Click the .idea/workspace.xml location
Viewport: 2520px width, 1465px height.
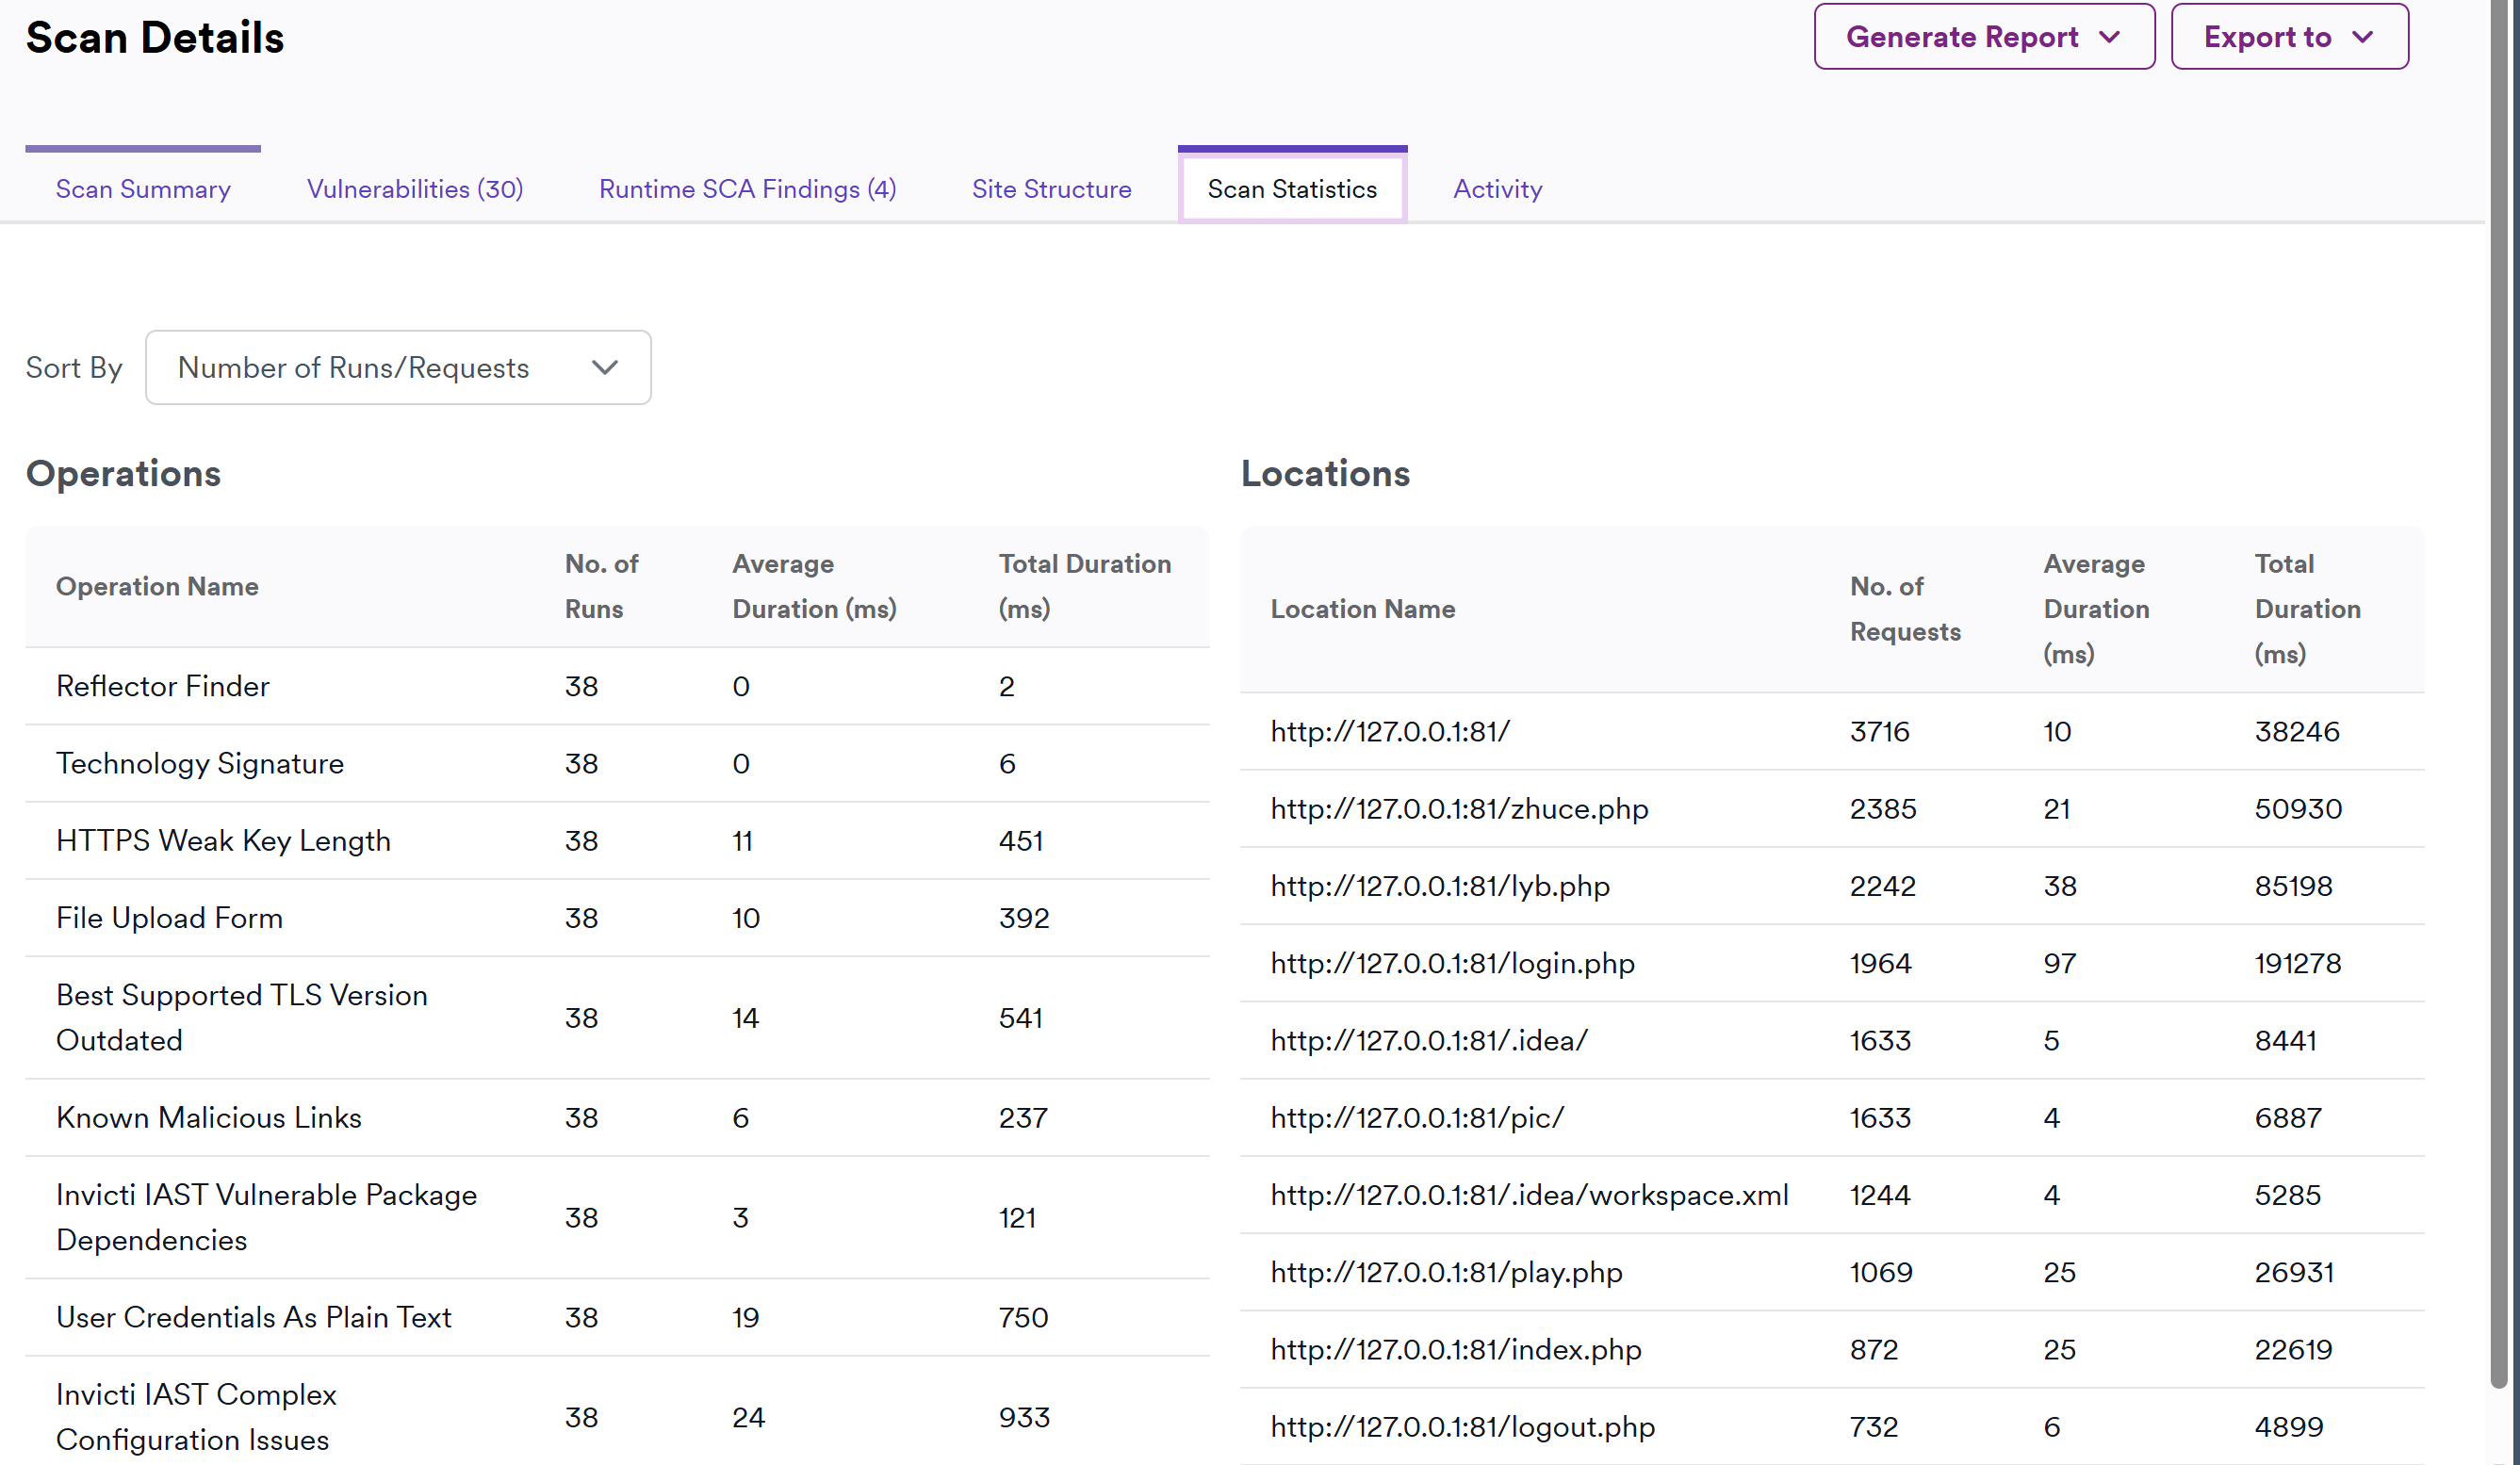1529,1195
